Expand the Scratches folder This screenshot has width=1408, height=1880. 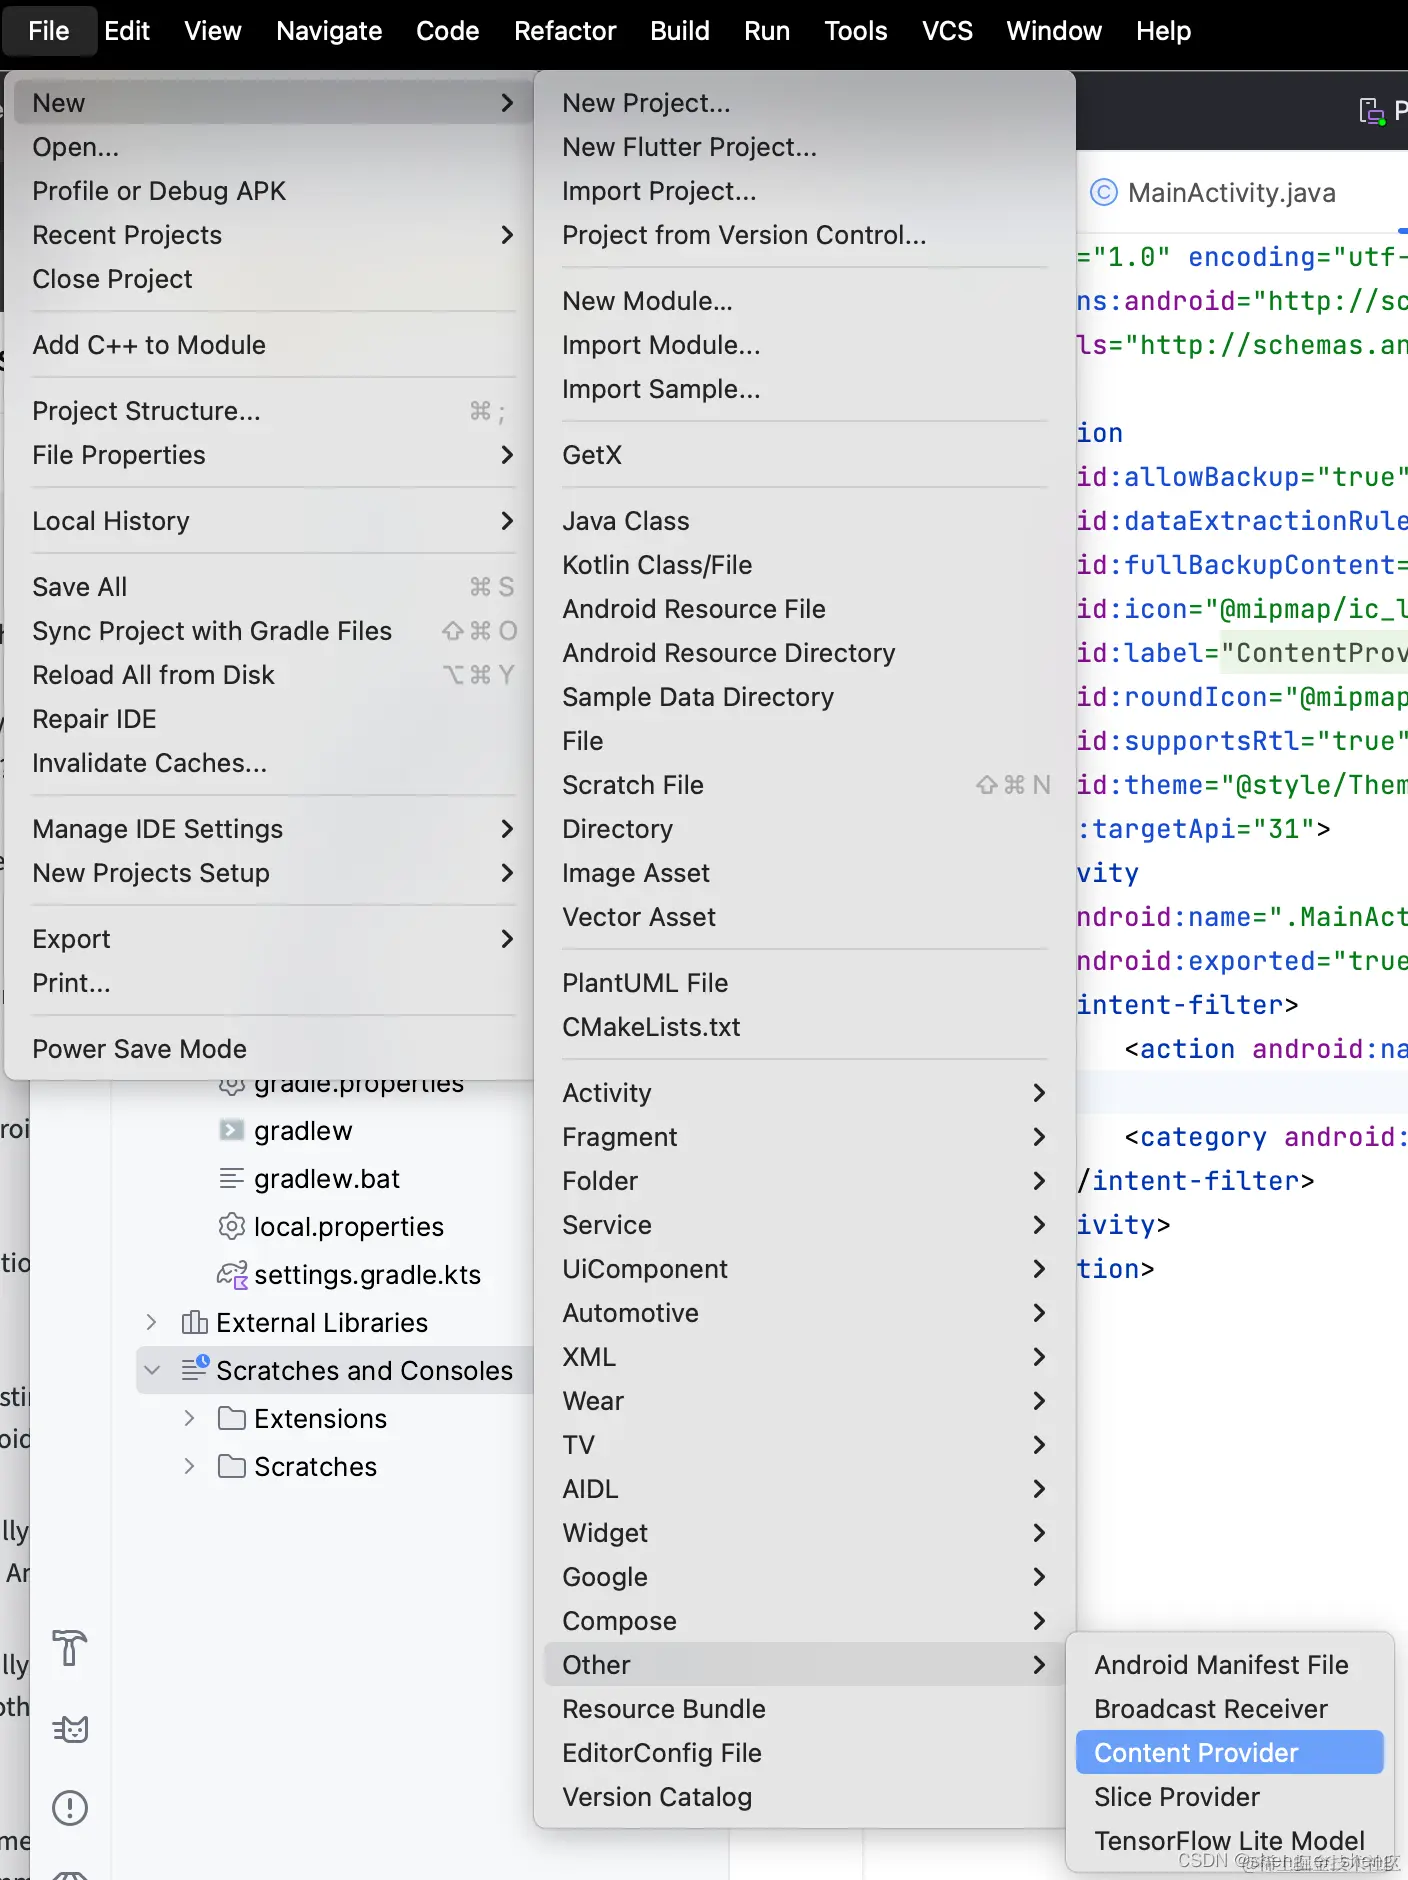(x=189, y=1466)
